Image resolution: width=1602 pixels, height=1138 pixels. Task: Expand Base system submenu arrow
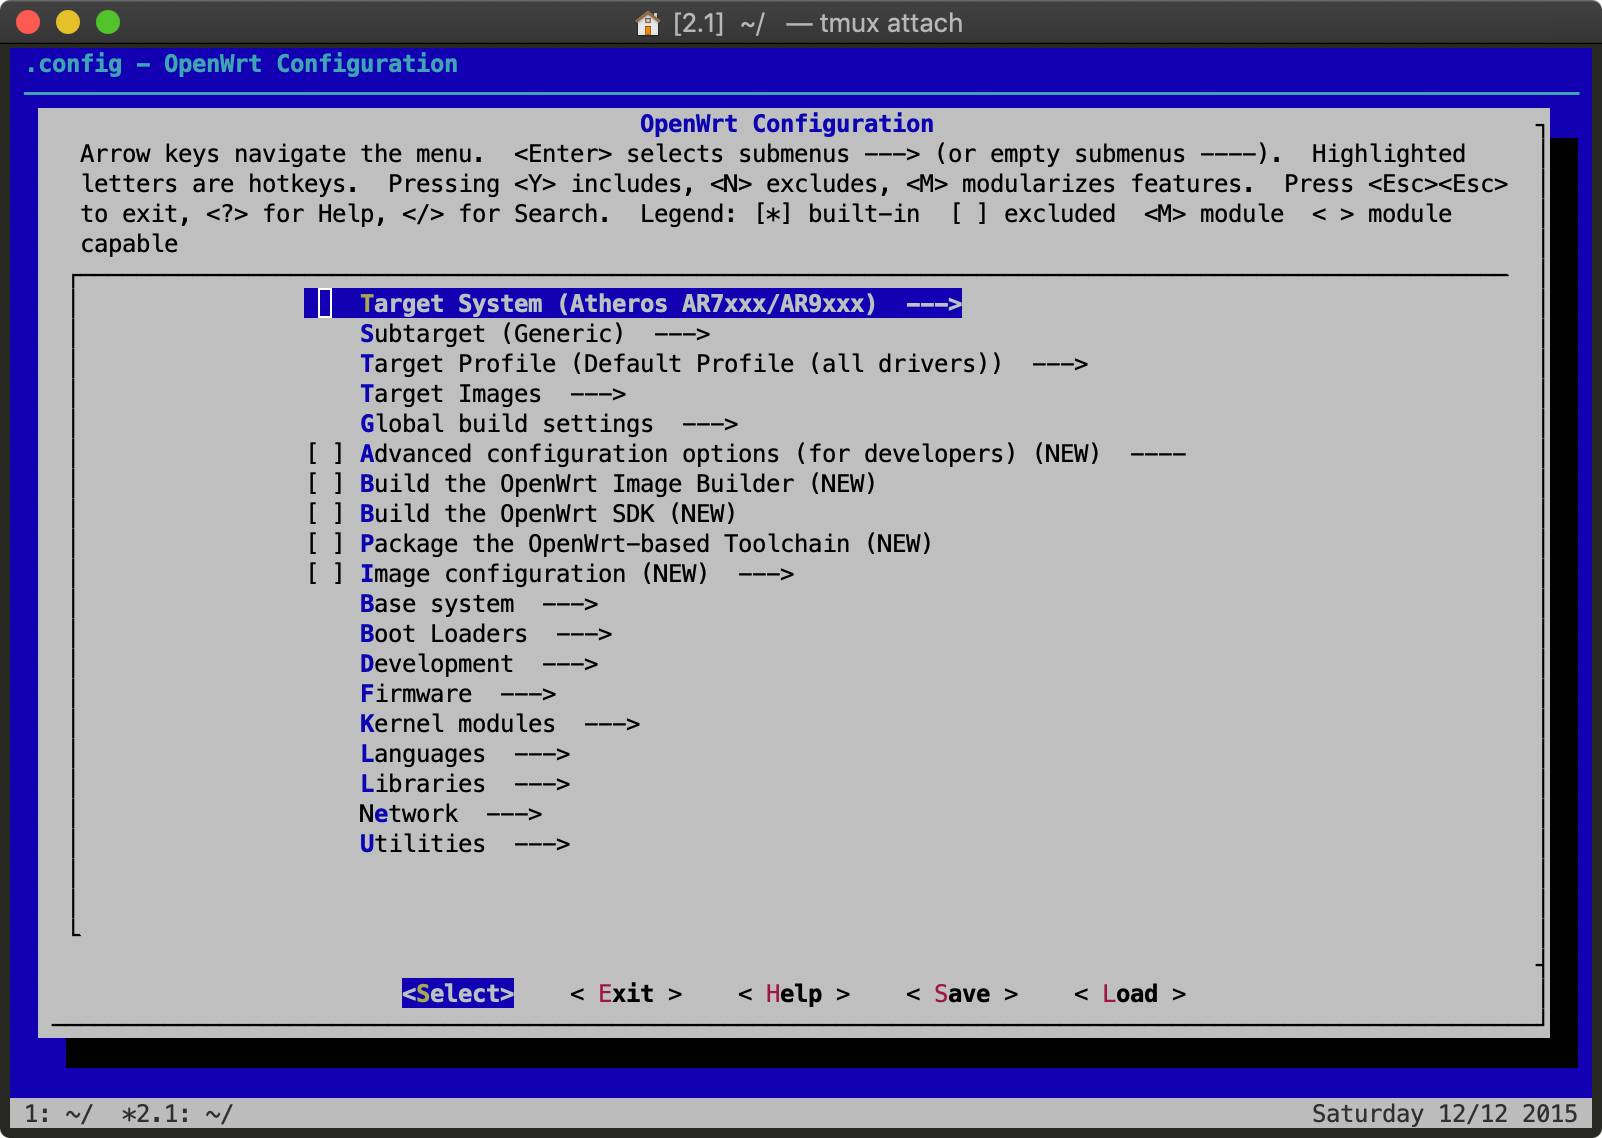click(570, 604)
